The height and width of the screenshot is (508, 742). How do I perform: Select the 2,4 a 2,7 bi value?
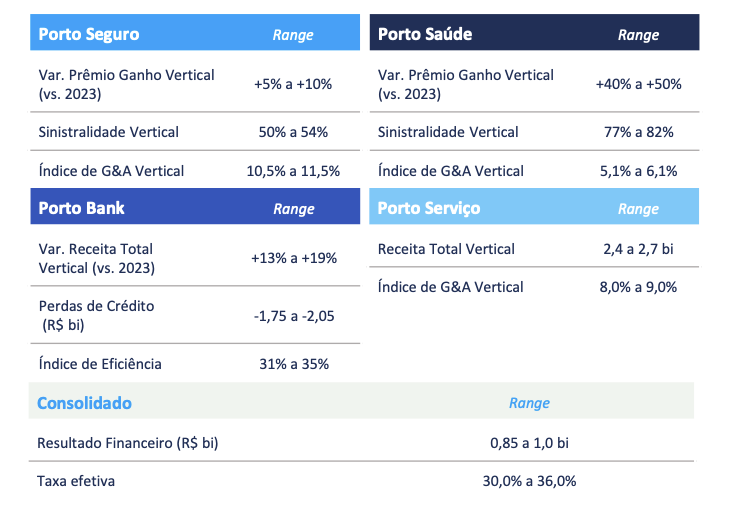[638, 249]
